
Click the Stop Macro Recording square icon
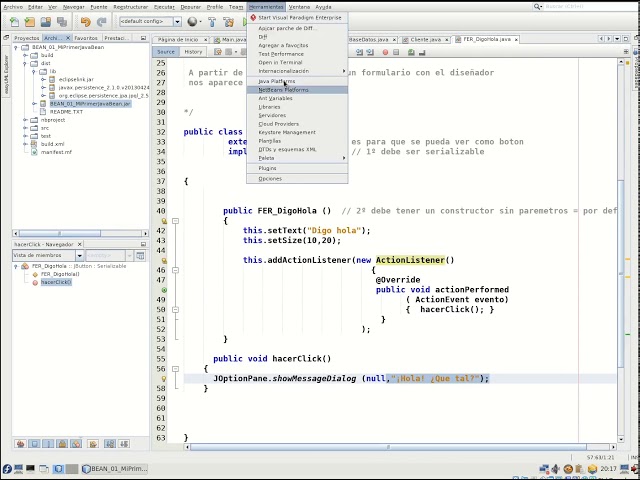396,52
